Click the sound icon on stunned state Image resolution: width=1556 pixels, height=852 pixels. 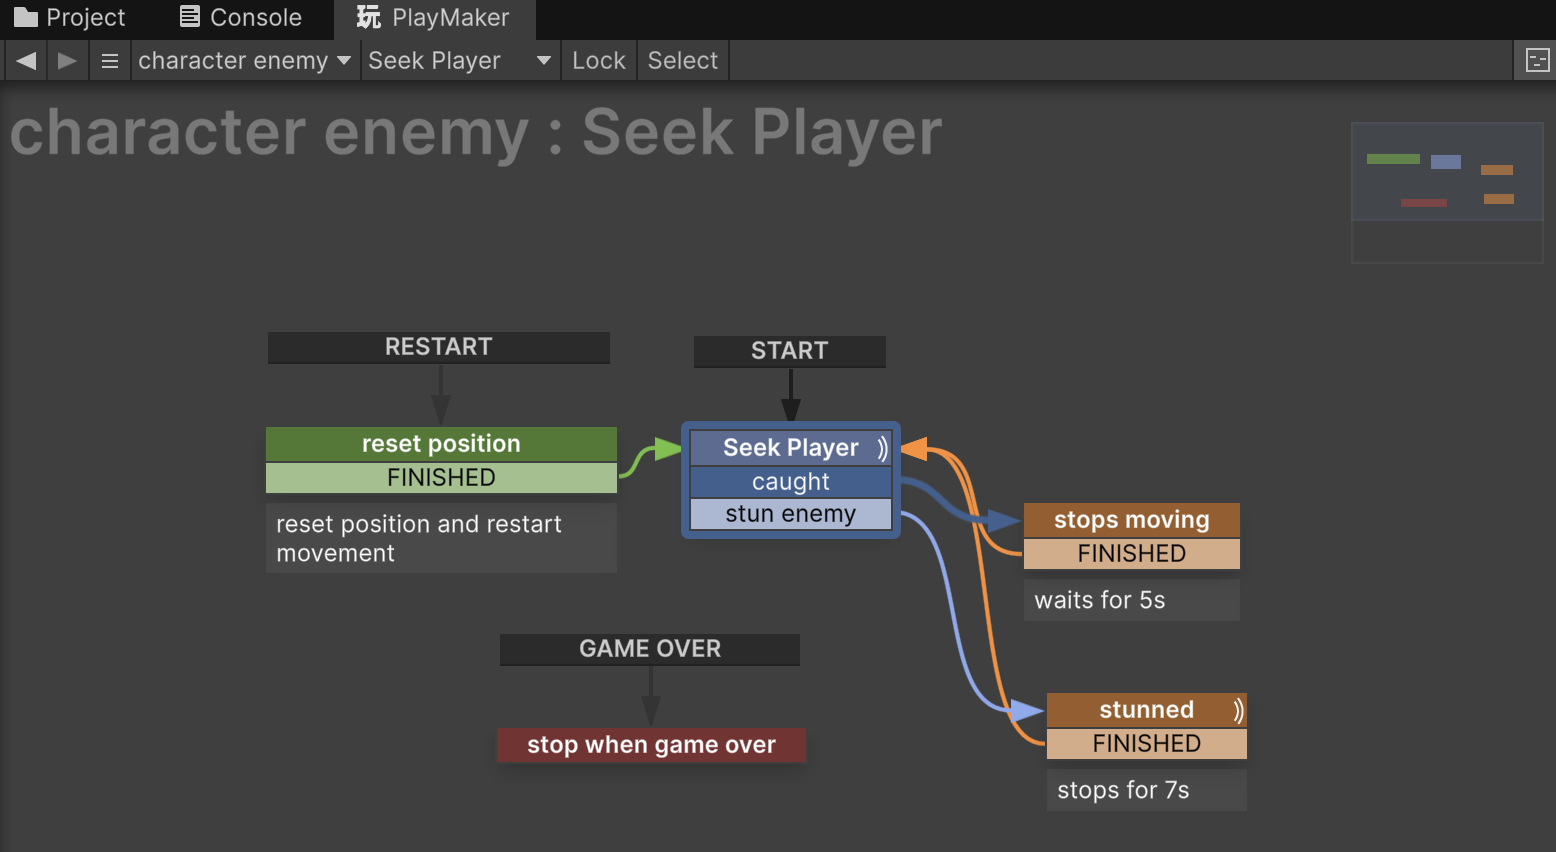coord(1238,709)
